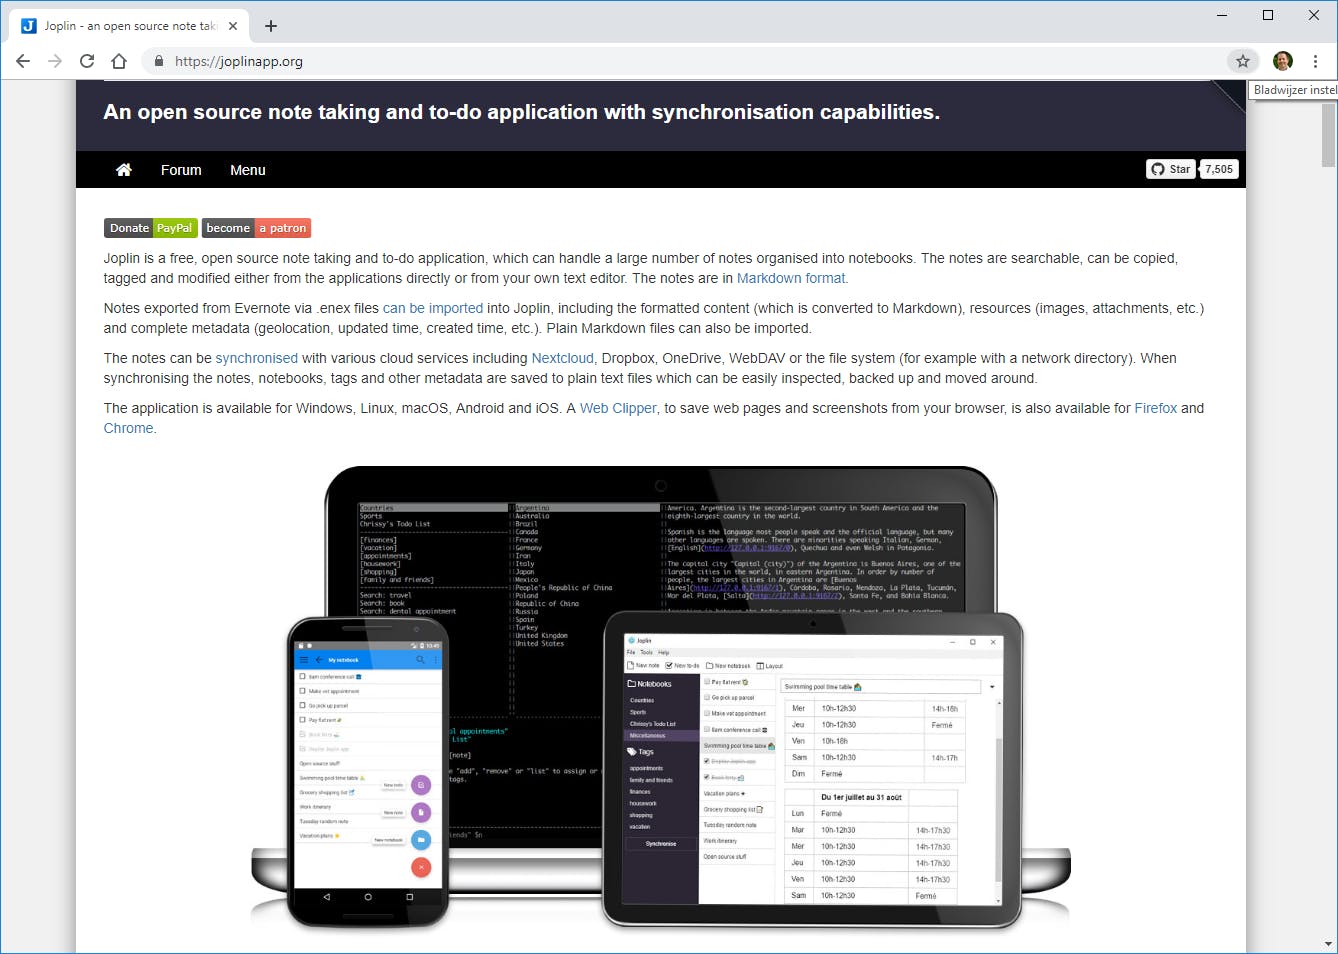Click the scrollbar down arrow

[x=1328, y=944]
